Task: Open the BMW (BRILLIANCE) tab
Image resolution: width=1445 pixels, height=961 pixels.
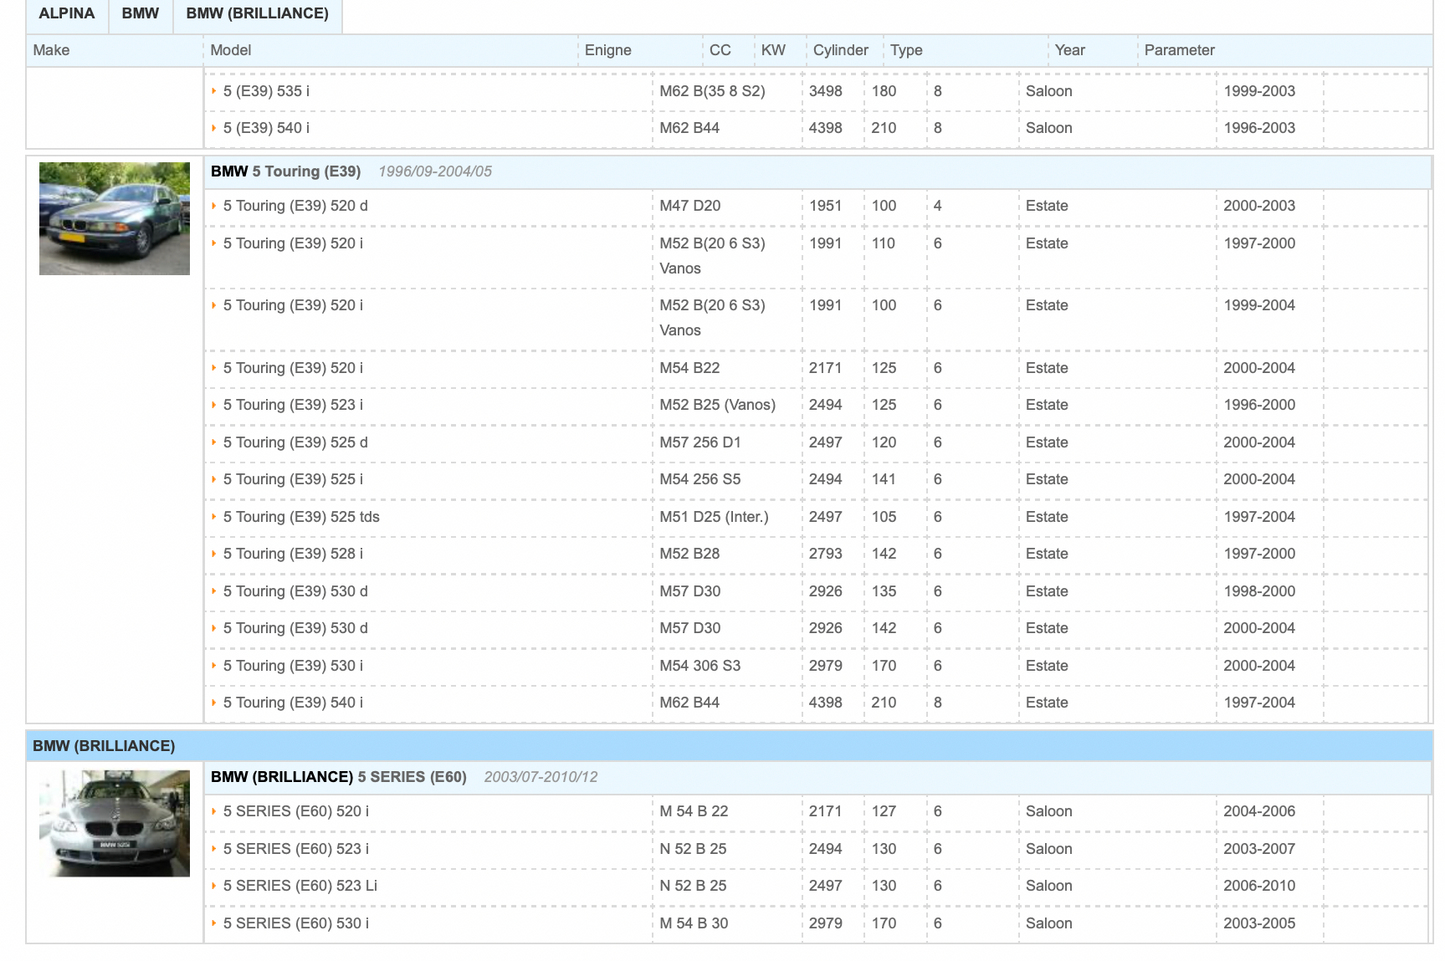Action: click(257, 14)
